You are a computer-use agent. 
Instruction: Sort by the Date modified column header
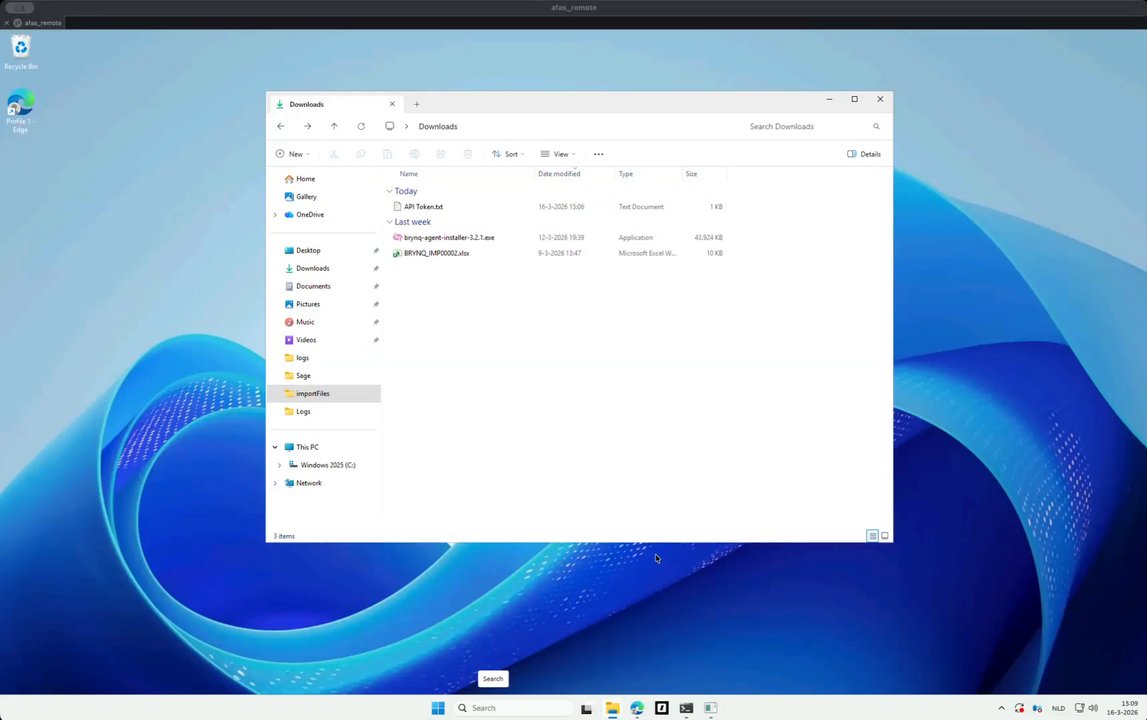[x=559, y=174]
